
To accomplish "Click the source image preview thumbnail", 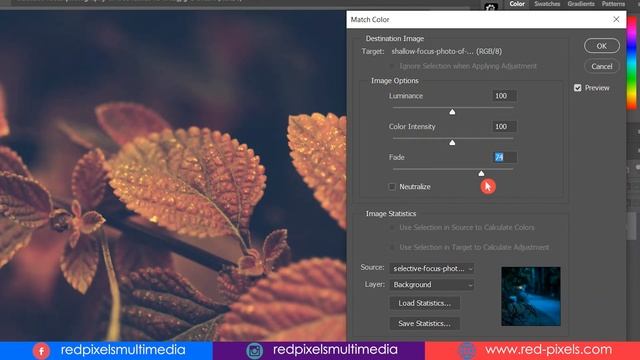I will tap(531, 296).
